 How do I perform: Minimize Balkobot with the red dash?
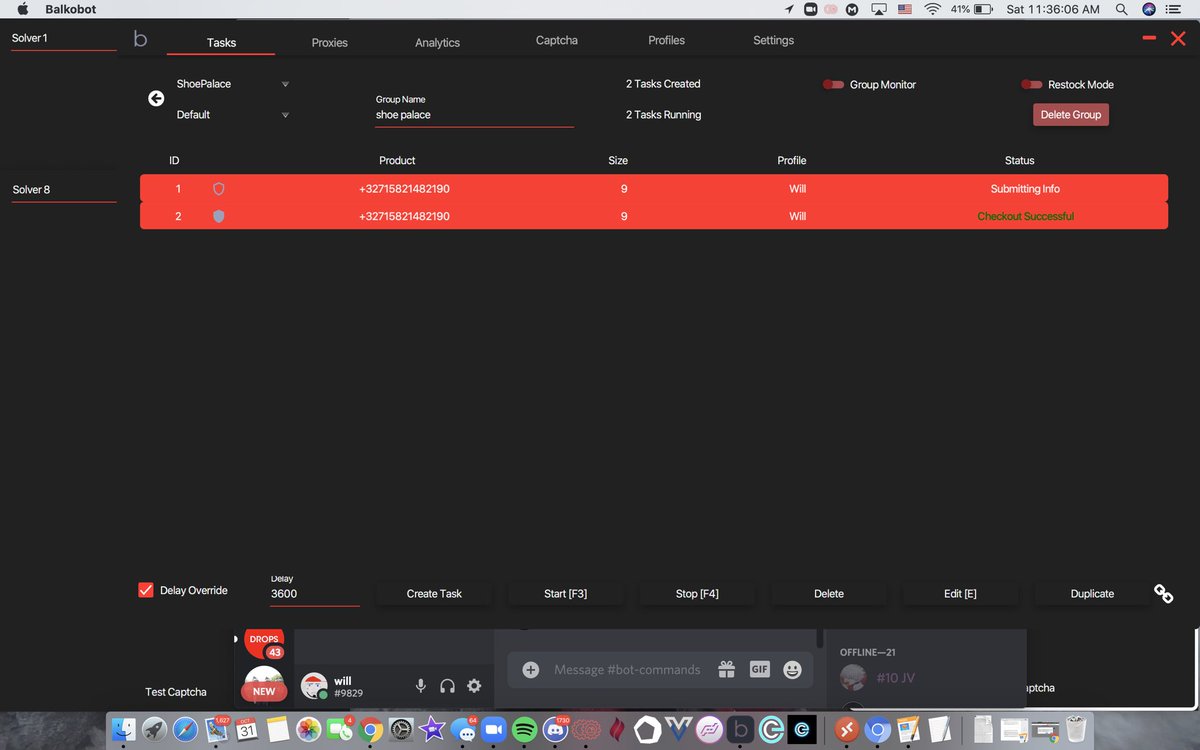1149,38
